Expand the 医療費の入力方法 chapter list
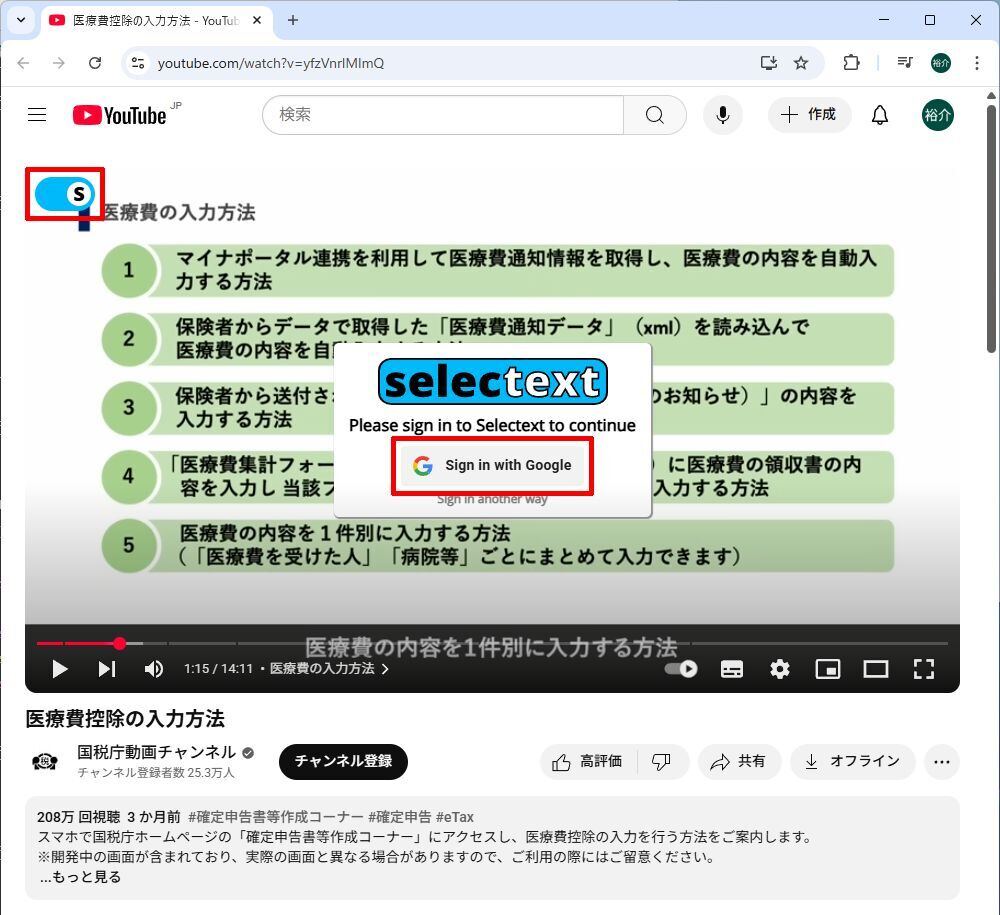The width and height of the screenshot is (1000, 915). click(329, 669)
